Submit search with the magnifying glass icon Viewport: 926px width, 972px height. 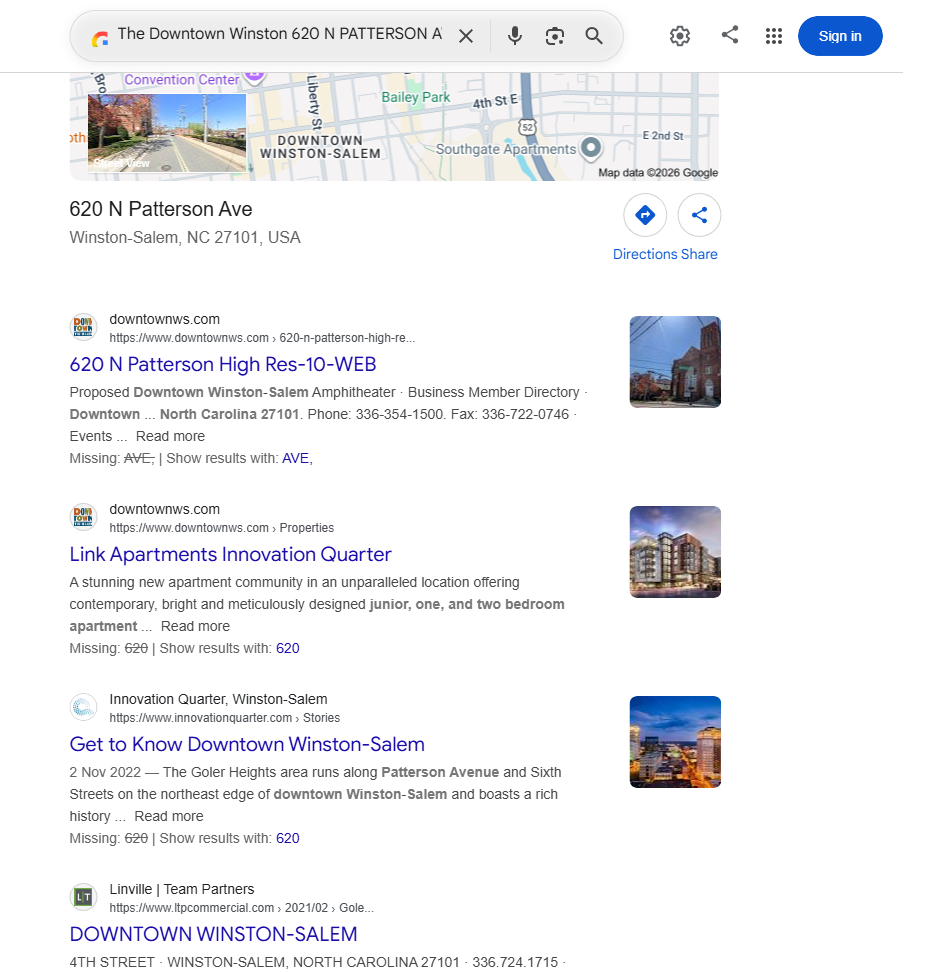594,36
